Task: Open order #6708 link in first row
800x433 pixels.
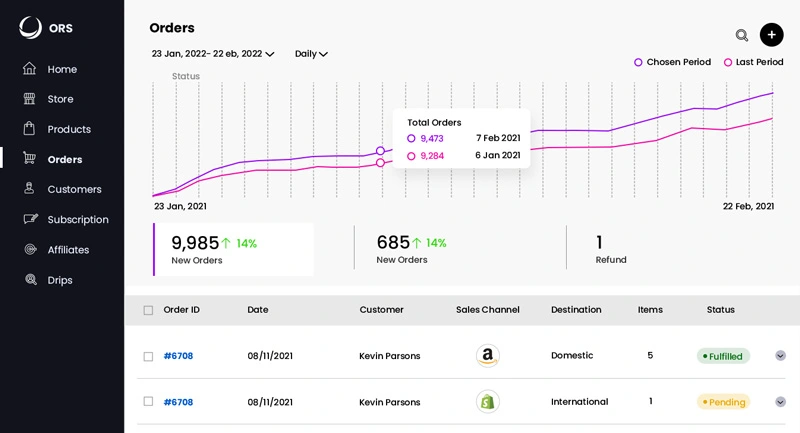Action: click(178, 356)
